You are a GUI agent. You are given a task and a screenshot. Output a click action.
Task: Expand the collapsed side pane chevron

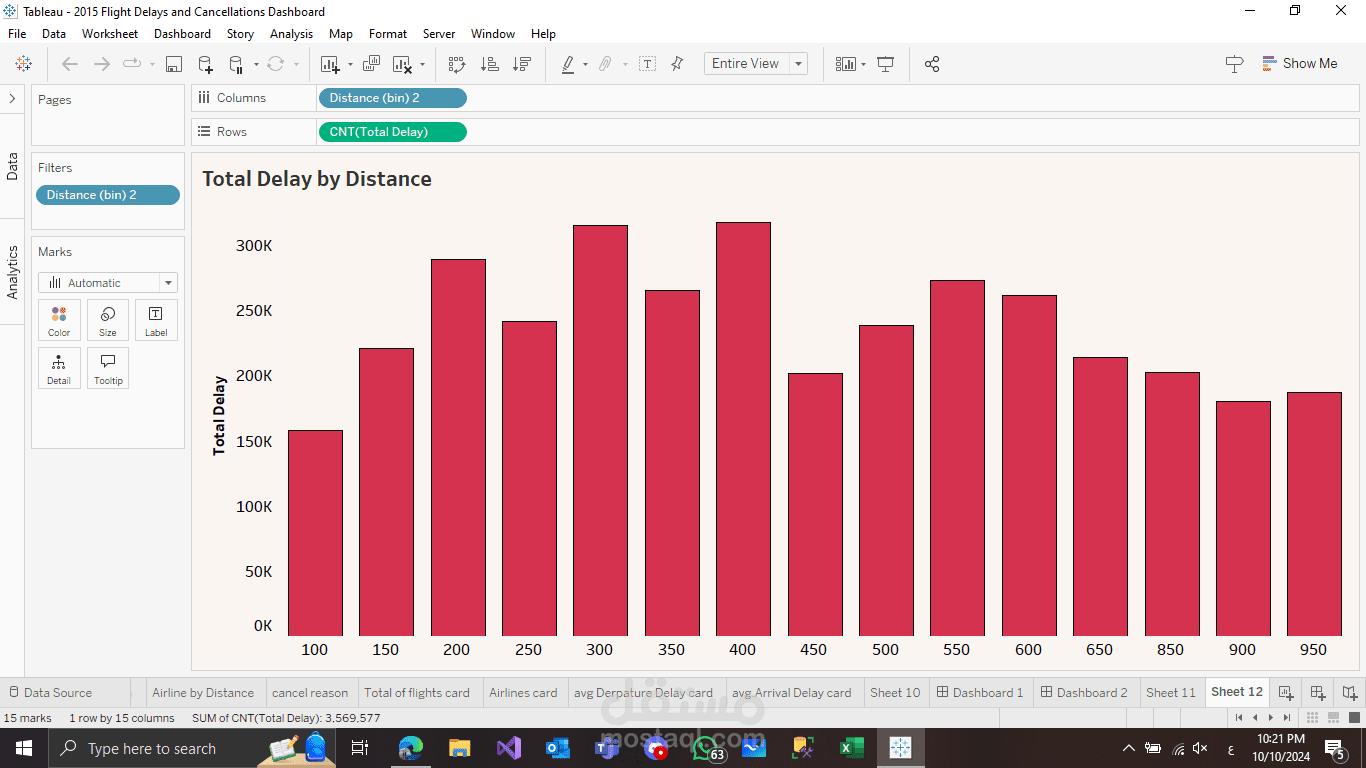[12, 98]
